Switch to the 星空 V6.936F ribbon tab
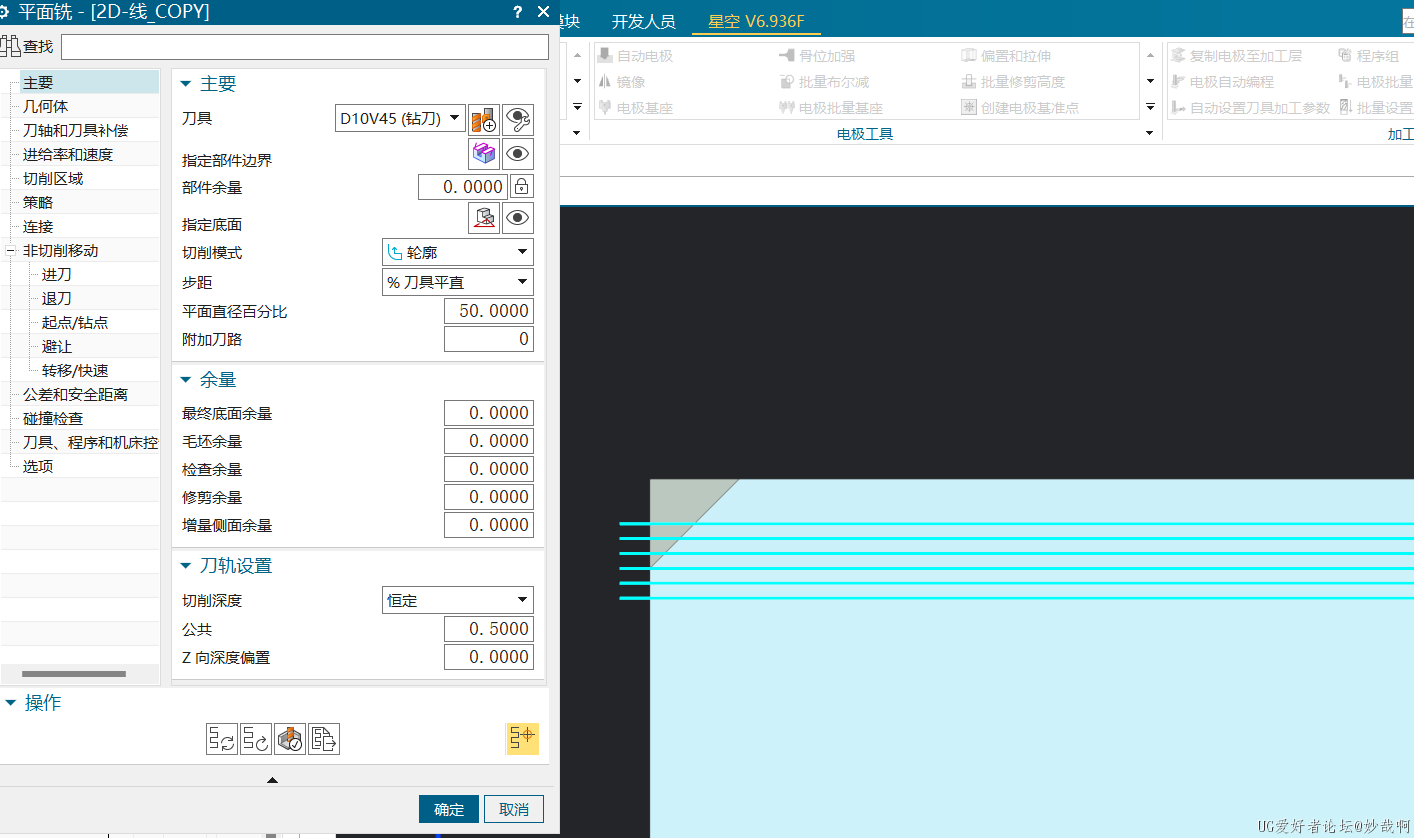This screenshot has width=1414, height=838. tap(756, 21)
